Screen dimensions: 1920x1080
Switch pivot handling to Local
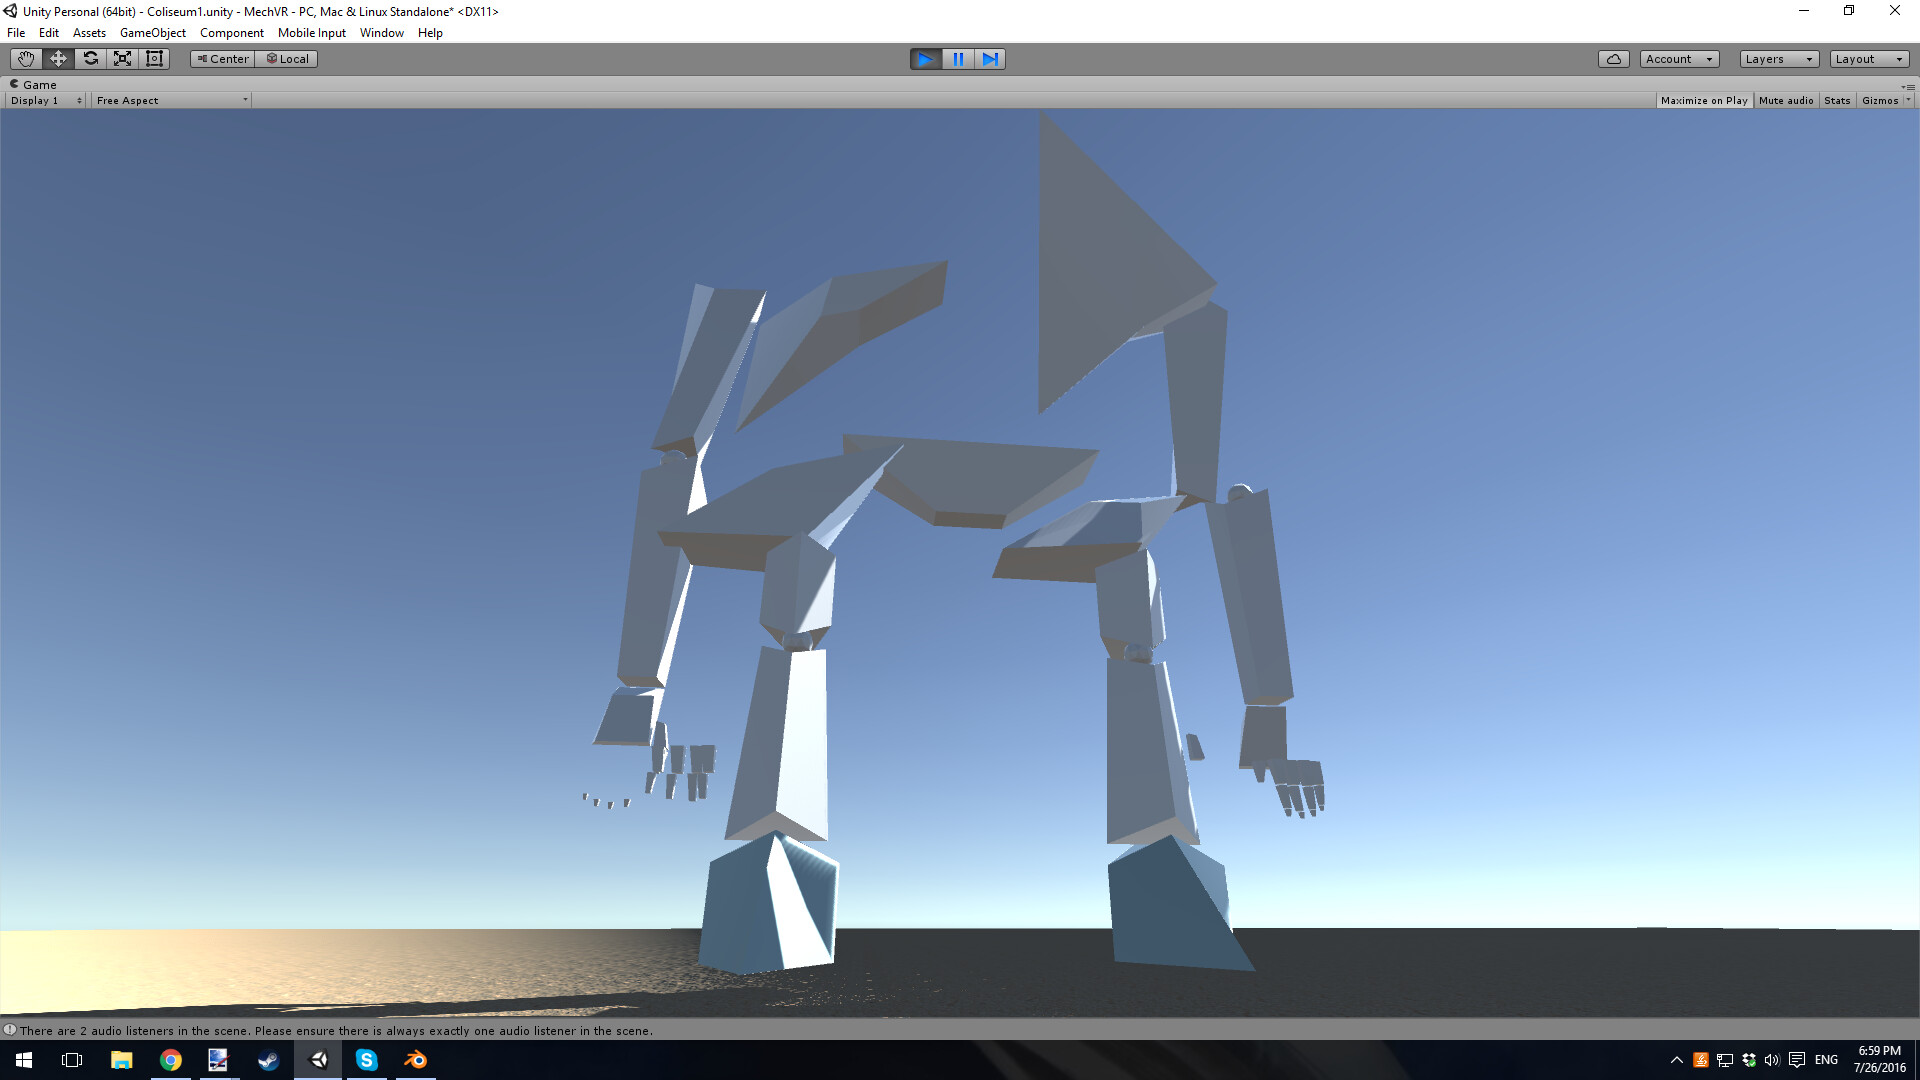tap(287, 58)
